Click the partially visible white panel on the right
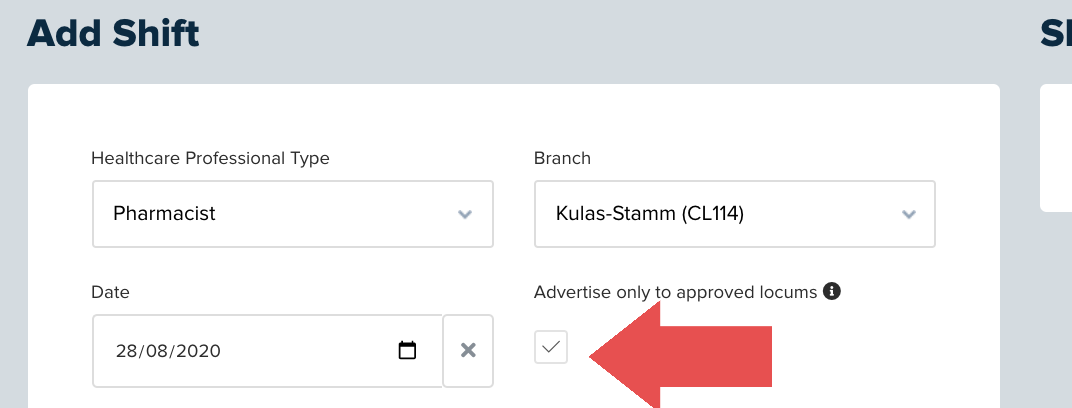This screenshot has height=408, width=1072. pos(1056,148)
